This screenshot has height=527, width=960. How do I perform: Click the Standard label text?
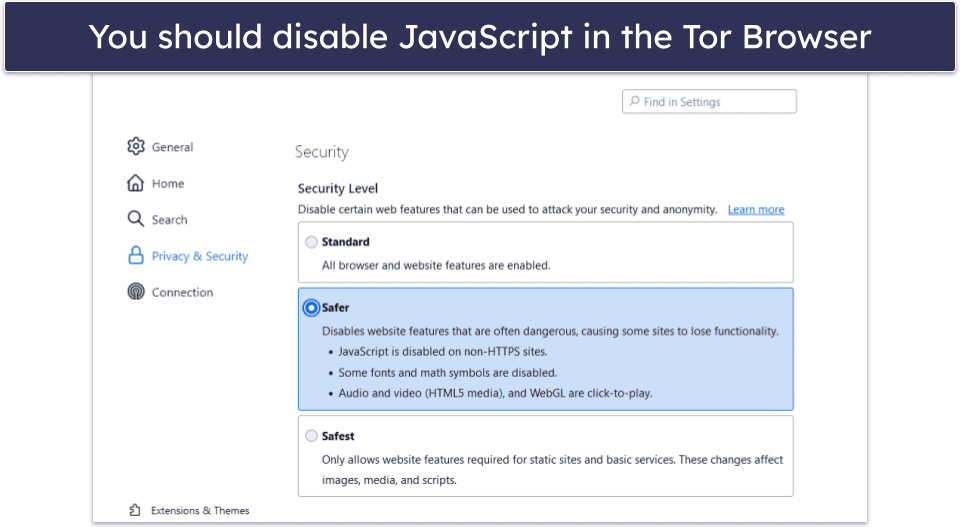(x=345, y=242)
